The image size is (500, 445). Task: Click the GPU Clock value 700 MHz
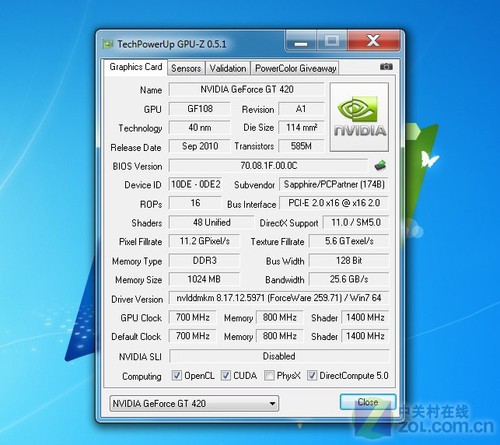(192, 317)
